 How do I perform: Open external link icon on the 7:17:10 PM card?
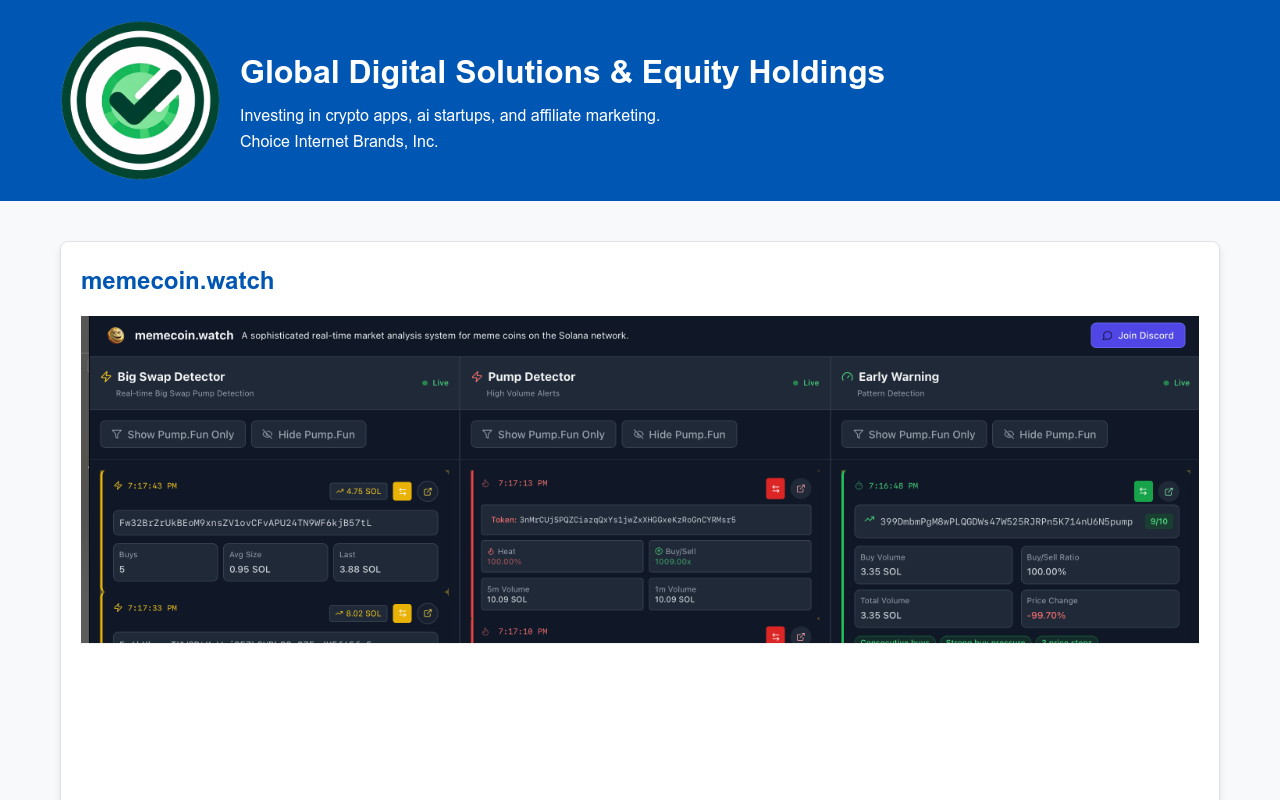click(x=800, y=635)
